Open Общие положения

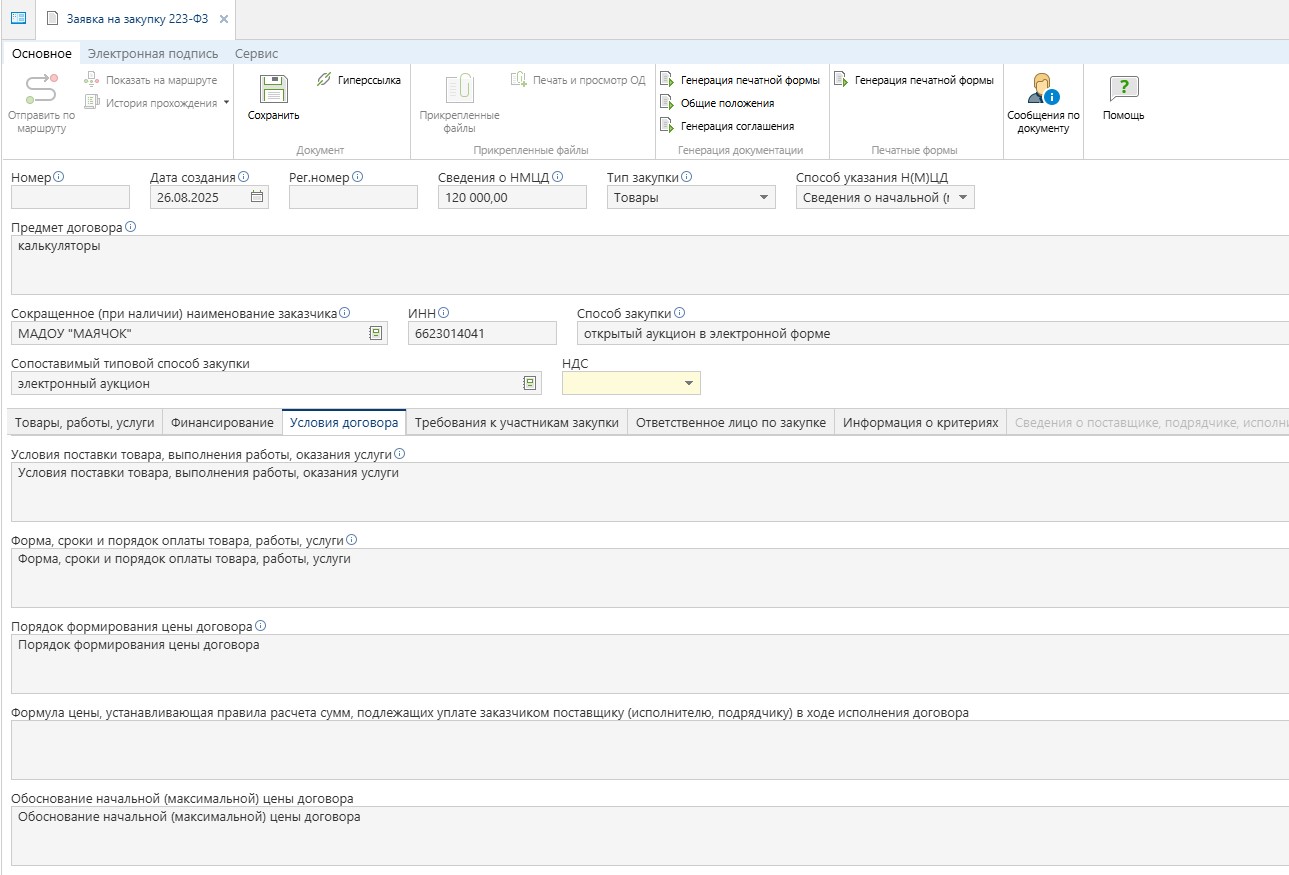pyautogui.click(x=717, y=103)
